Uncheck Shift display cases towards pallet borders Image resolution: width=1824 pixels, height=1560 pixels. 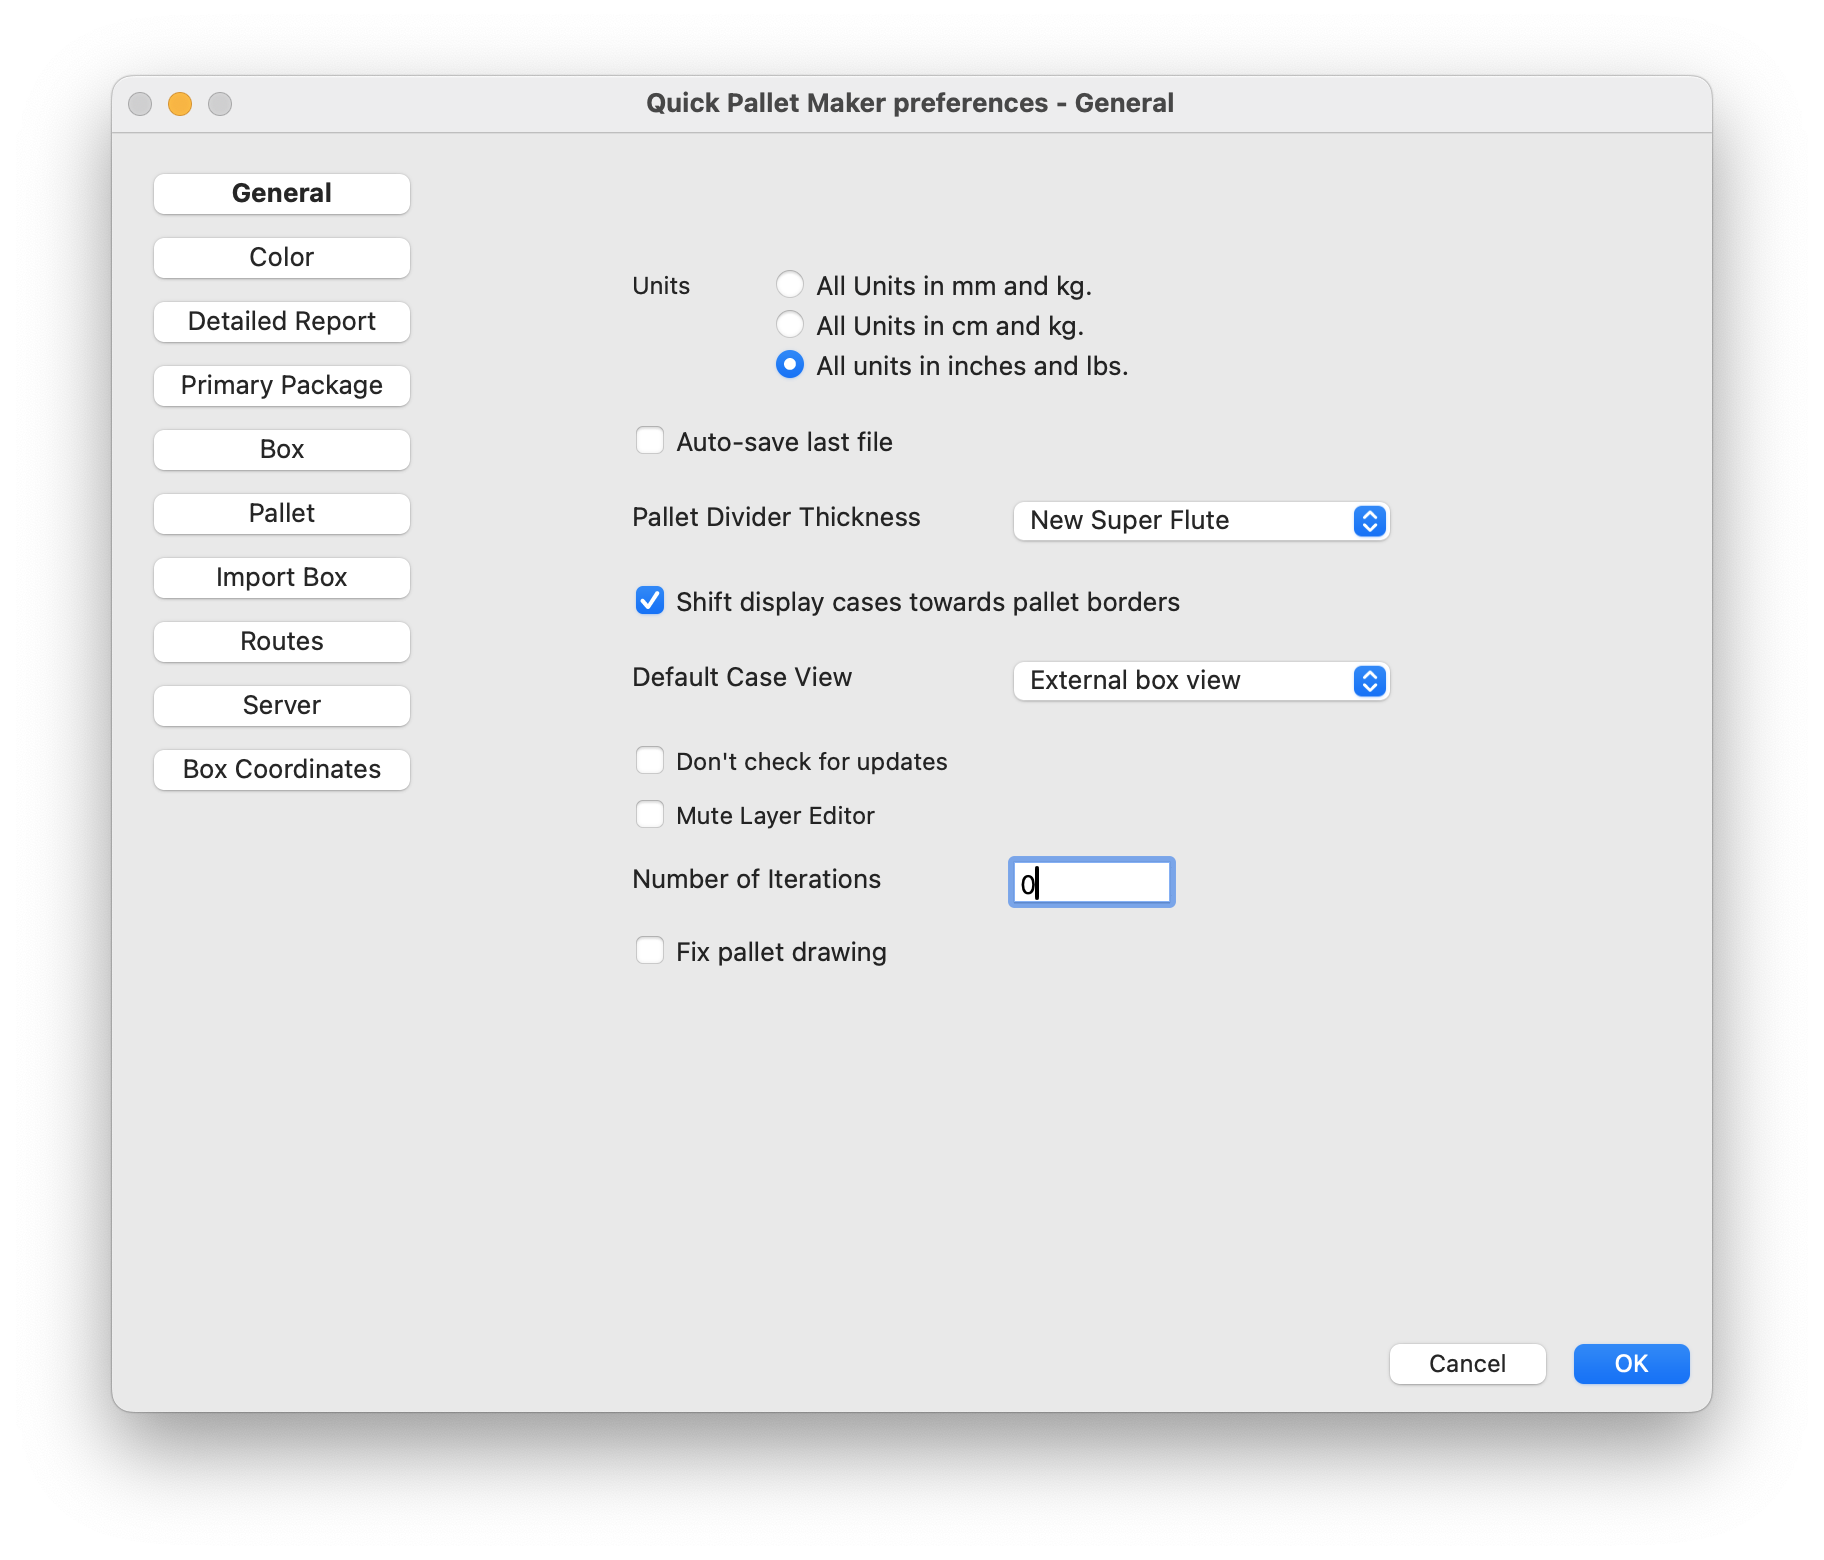tap(650, 601)
